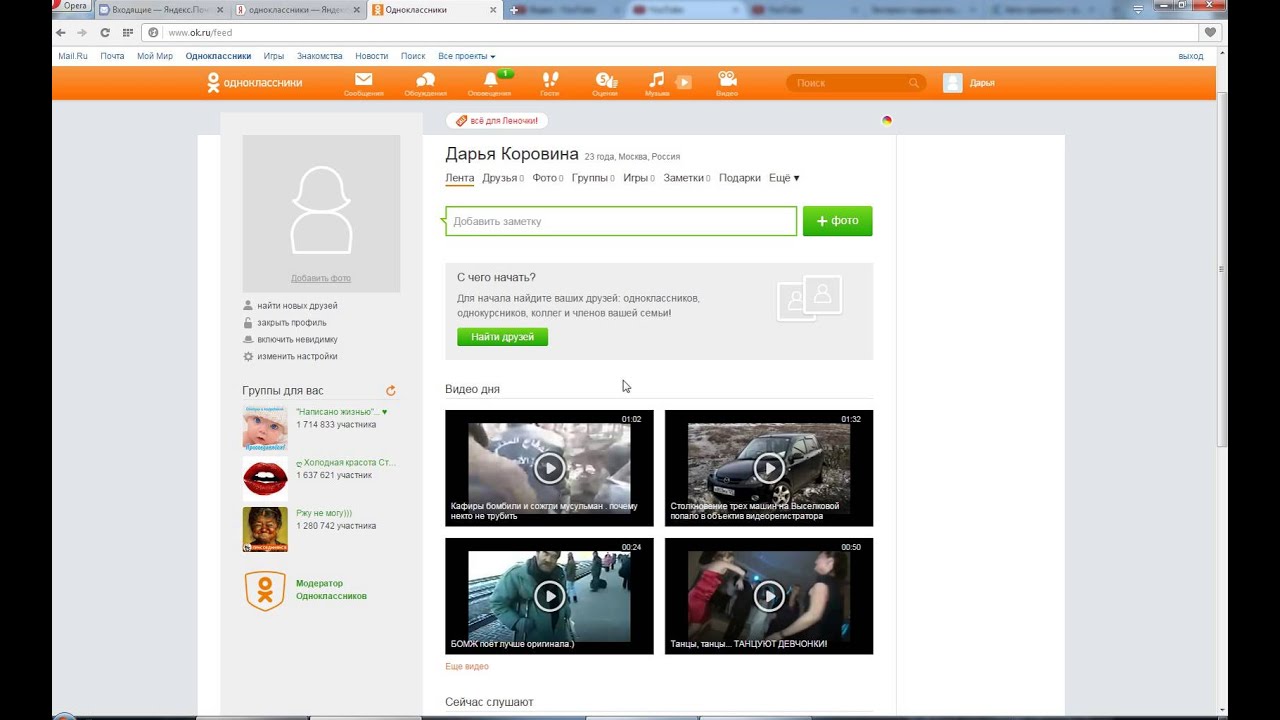Click green фото button
The width and height of the screenshot is (1280, 720).
(837, 221)
